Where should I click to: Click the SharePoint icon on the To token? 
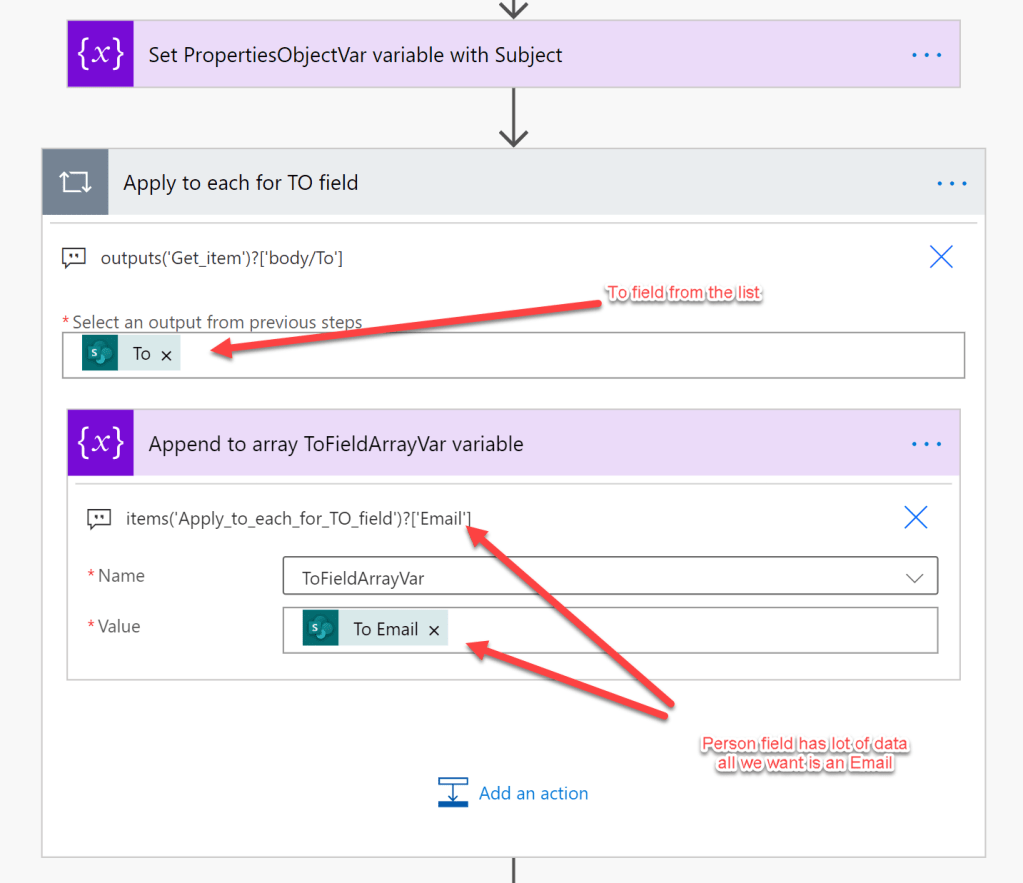(100, 354)
